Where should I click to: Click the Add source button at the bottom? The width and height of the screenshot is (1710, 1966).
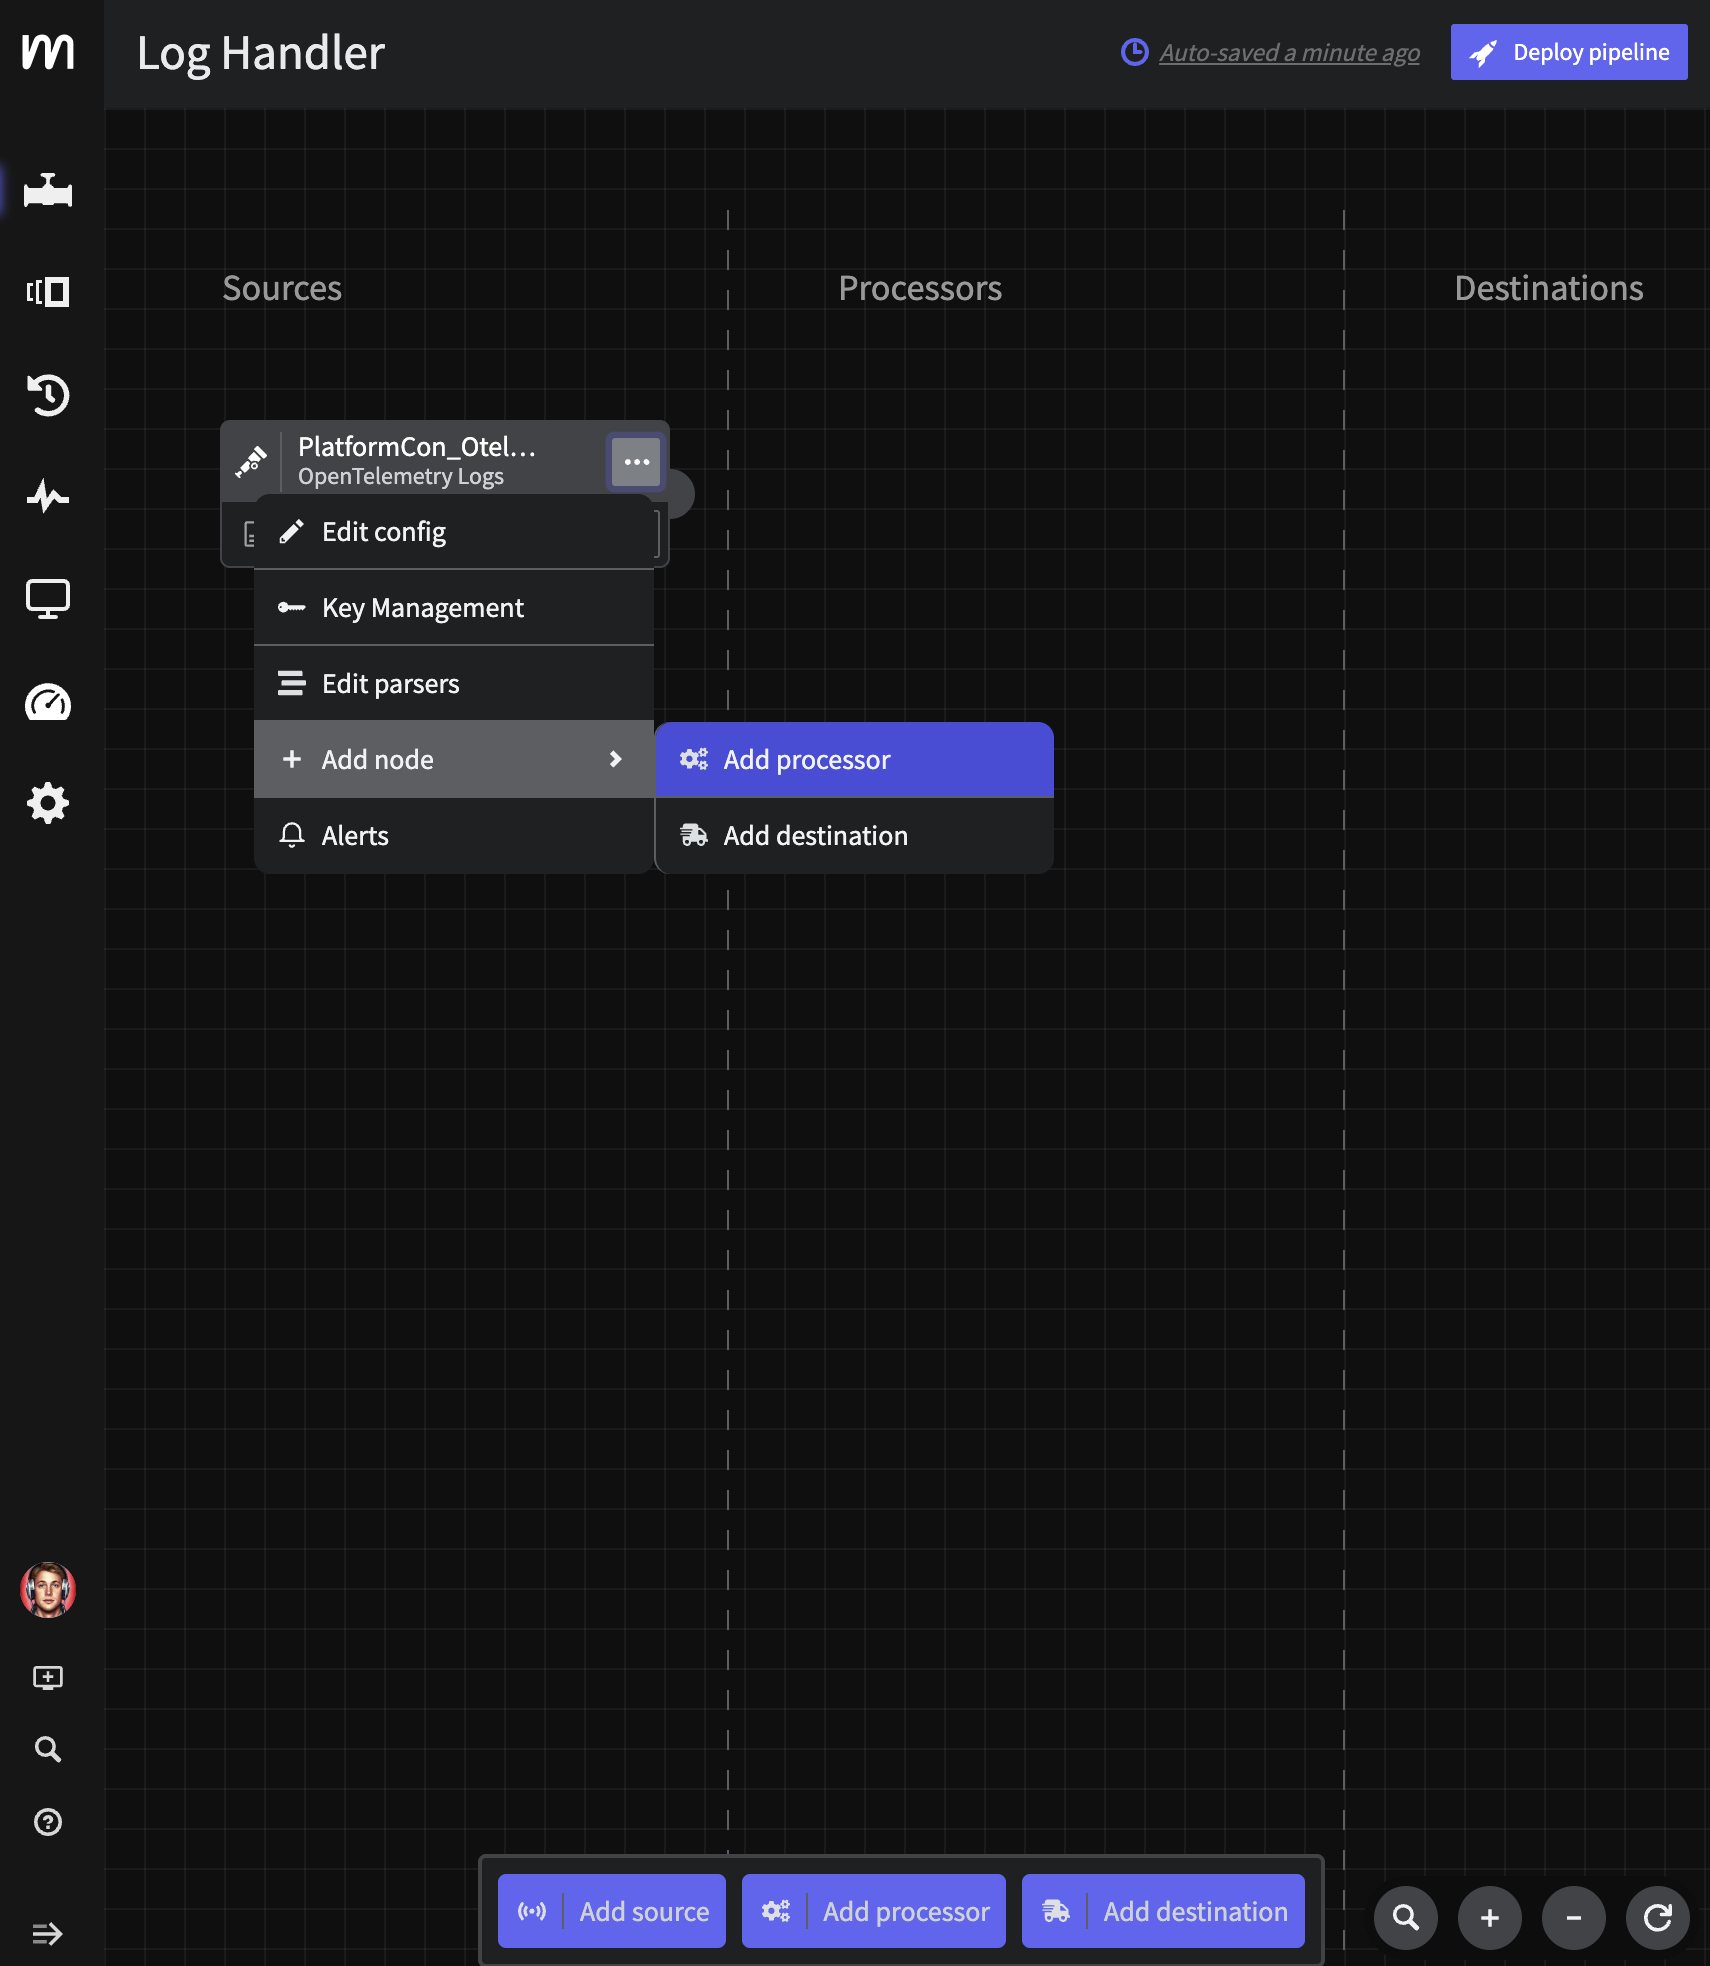611,1910
